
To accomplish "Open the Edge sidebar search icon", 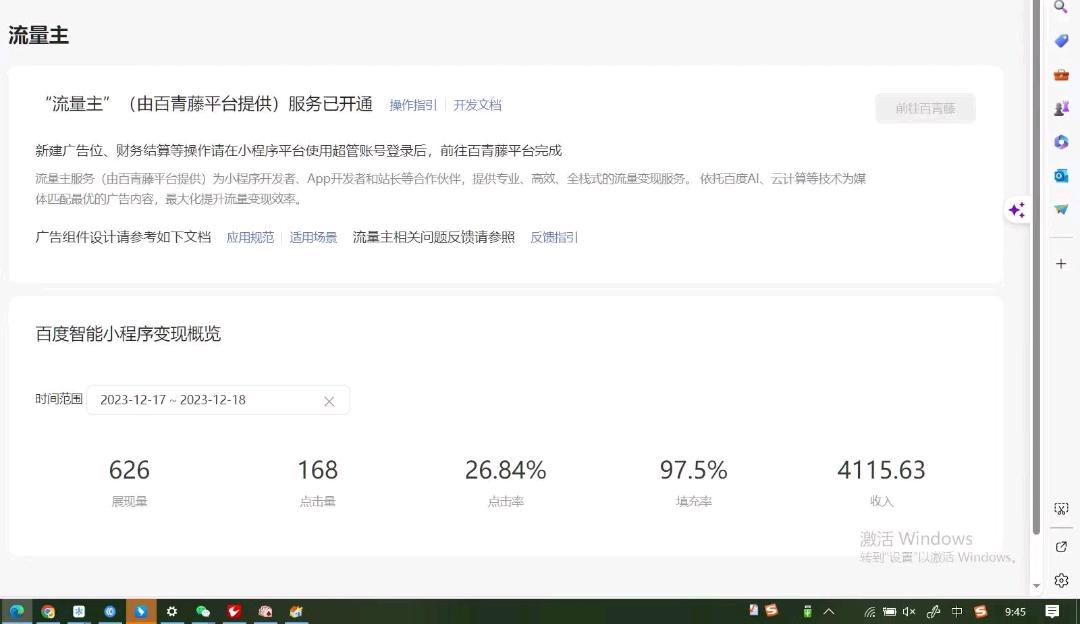I will (x=1061, y=6).
